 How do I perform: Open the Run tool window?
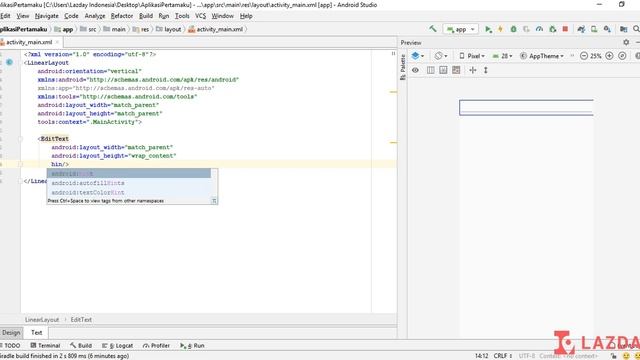pos(192,346)
